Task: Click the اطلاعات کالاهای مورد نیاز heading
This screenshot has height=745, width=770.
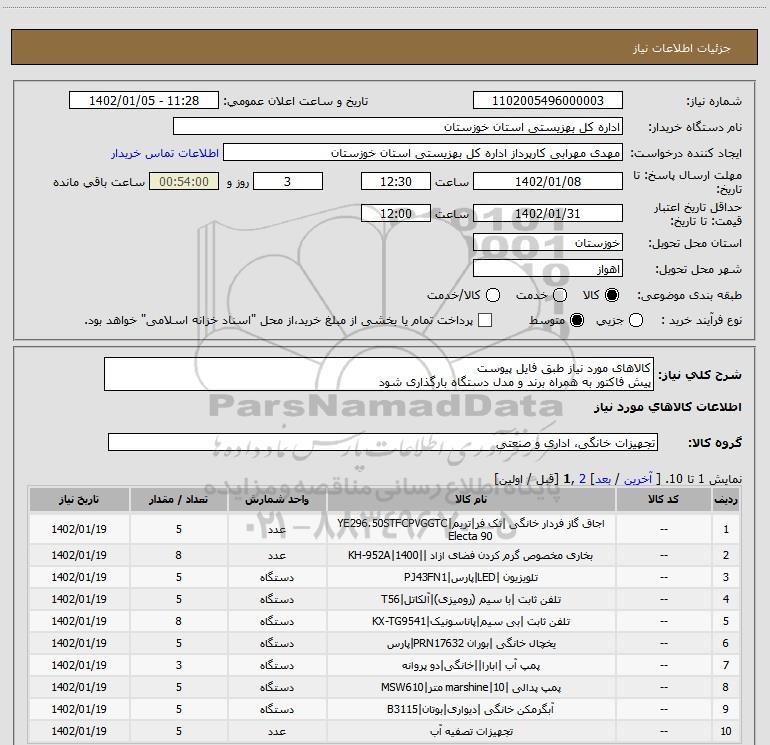Action: click(667, 407)
